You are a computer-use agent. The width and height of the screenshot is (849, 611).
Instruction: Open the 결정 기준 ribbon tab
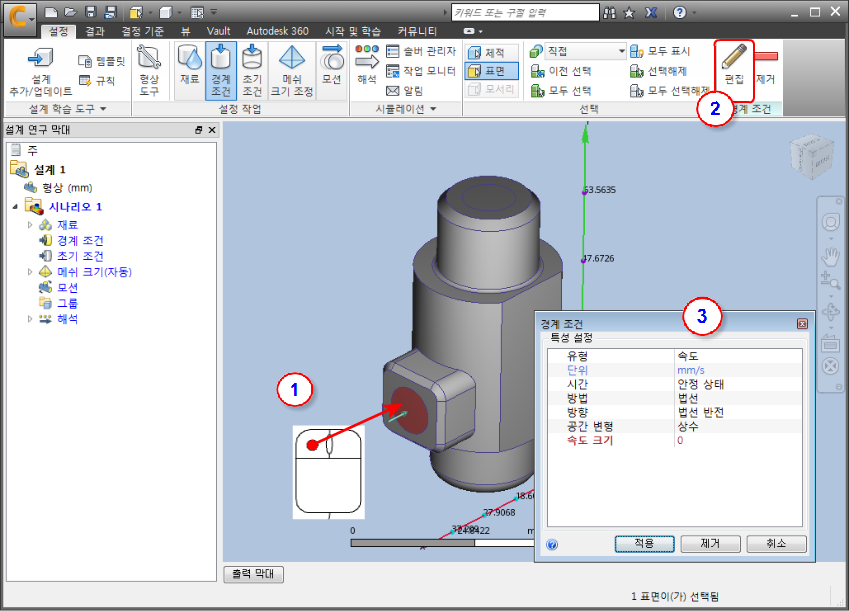142,31
